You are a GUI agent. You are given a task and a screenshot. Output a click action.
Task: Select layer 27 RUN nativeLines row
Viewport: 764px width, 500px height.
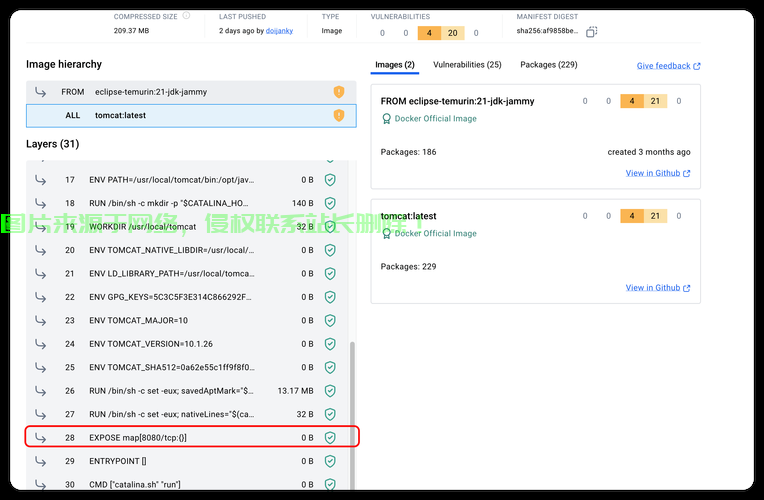(x=188, y=414)
